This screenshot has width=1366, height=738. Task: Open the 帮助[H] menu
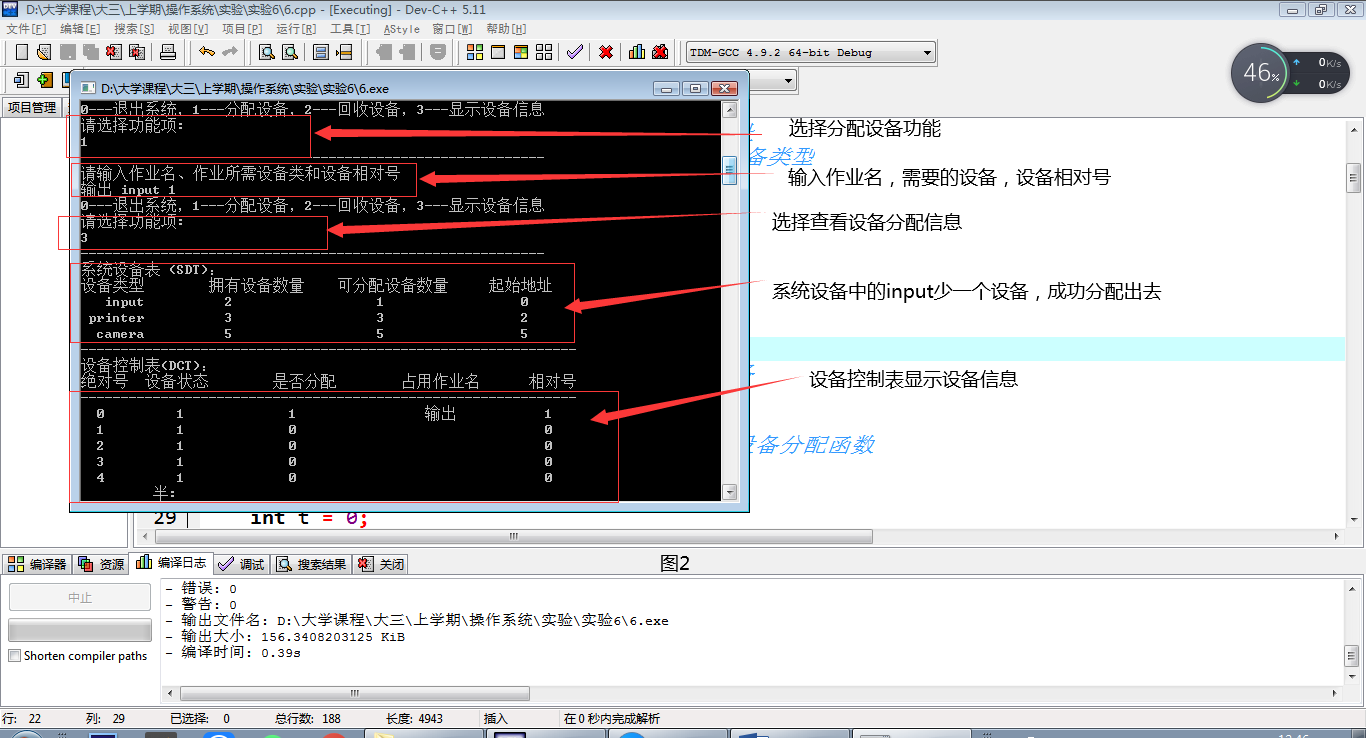point(505,29)
